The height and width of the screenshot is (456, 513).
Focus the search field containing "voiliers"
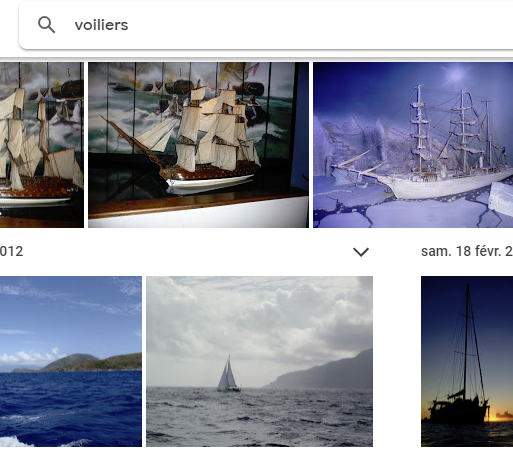pos(267,25)
